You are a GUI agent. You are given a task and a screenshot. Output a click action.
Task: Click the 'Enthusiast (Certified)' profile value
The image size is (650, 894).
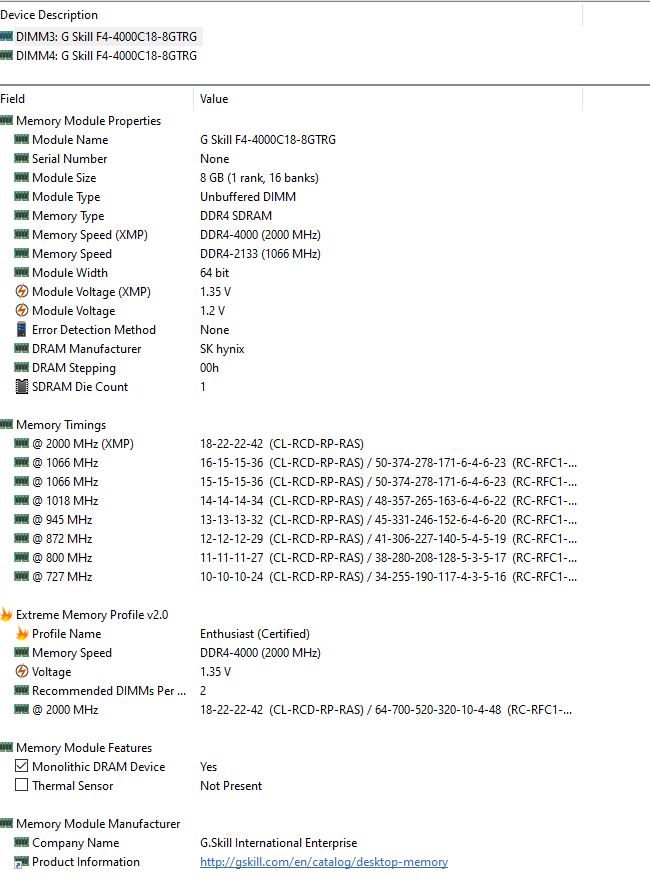click(x=255, y=633)
